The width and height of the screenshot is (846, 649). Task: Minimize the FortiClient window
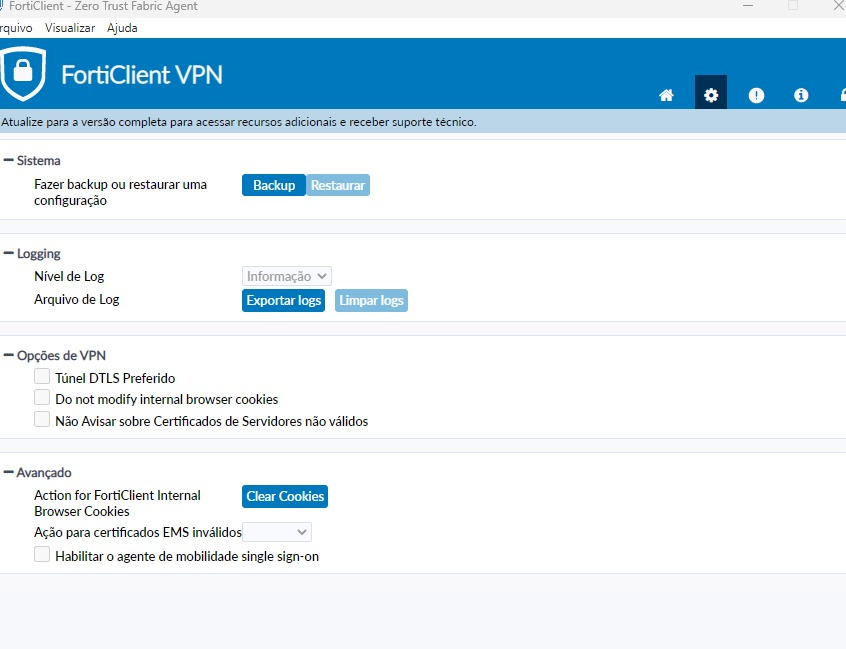click(748, 5)
